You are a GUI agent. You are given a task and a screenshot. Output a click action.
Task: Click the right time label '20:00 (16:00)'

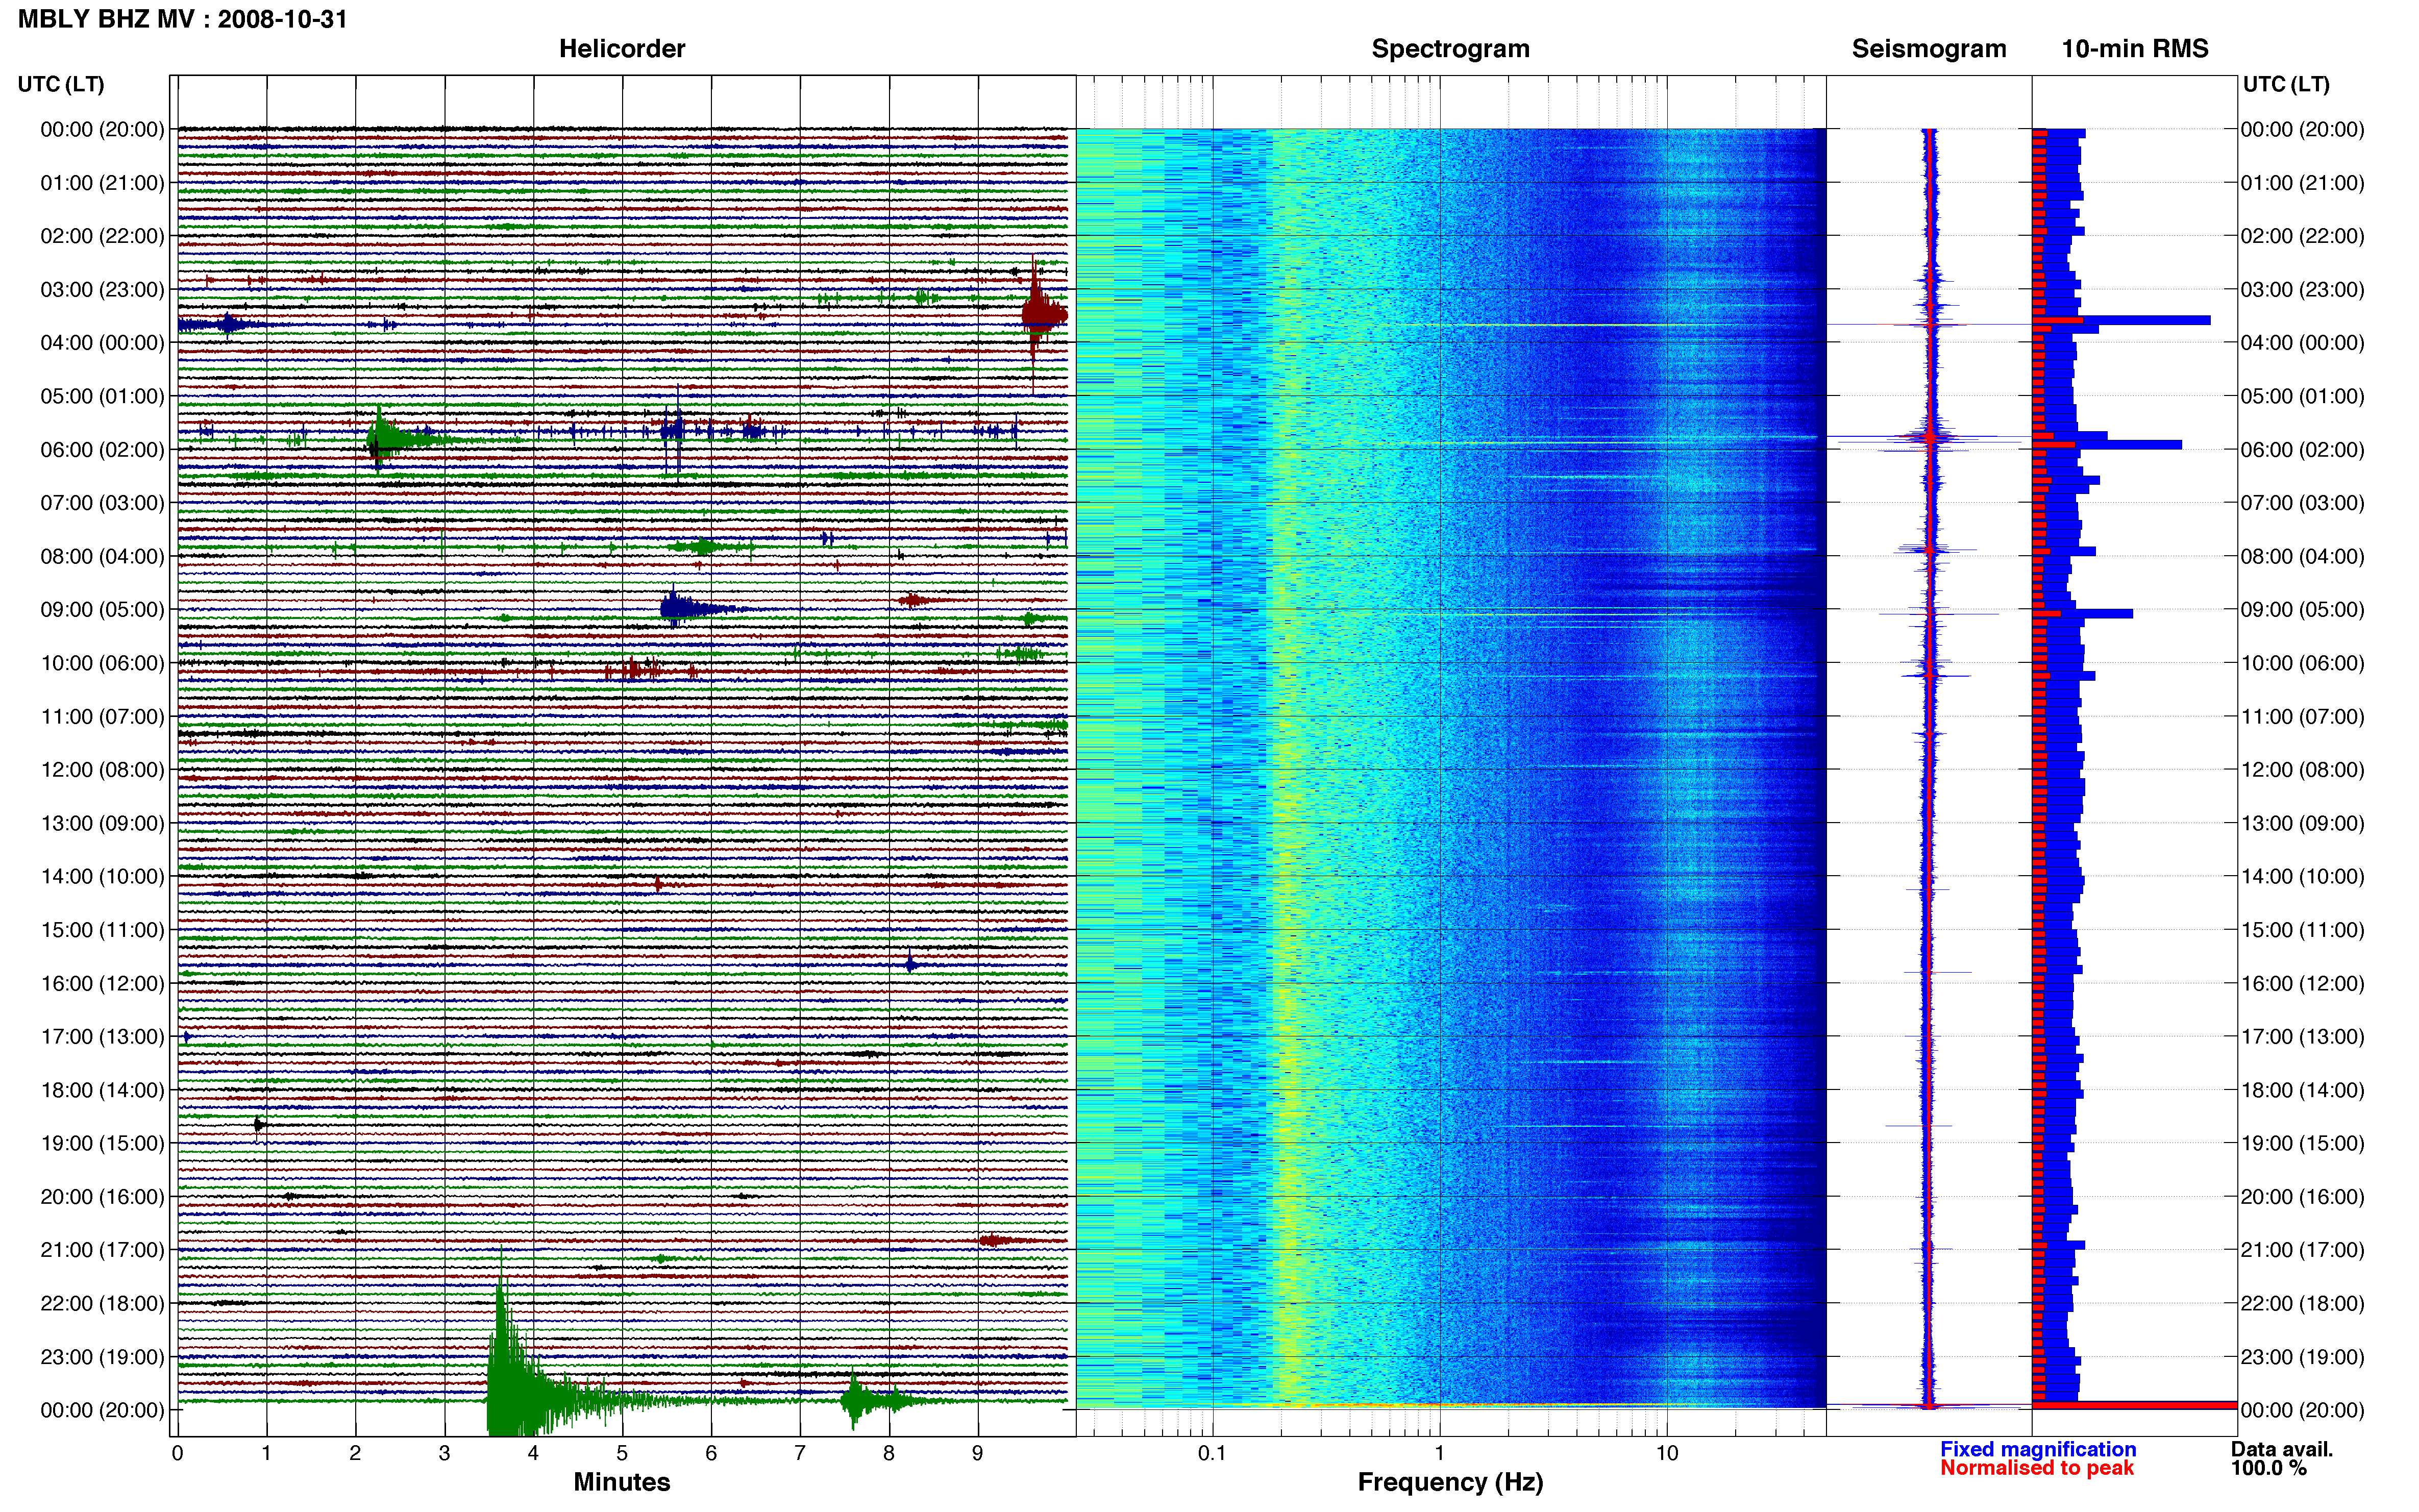click(x=2302, y=1196)
